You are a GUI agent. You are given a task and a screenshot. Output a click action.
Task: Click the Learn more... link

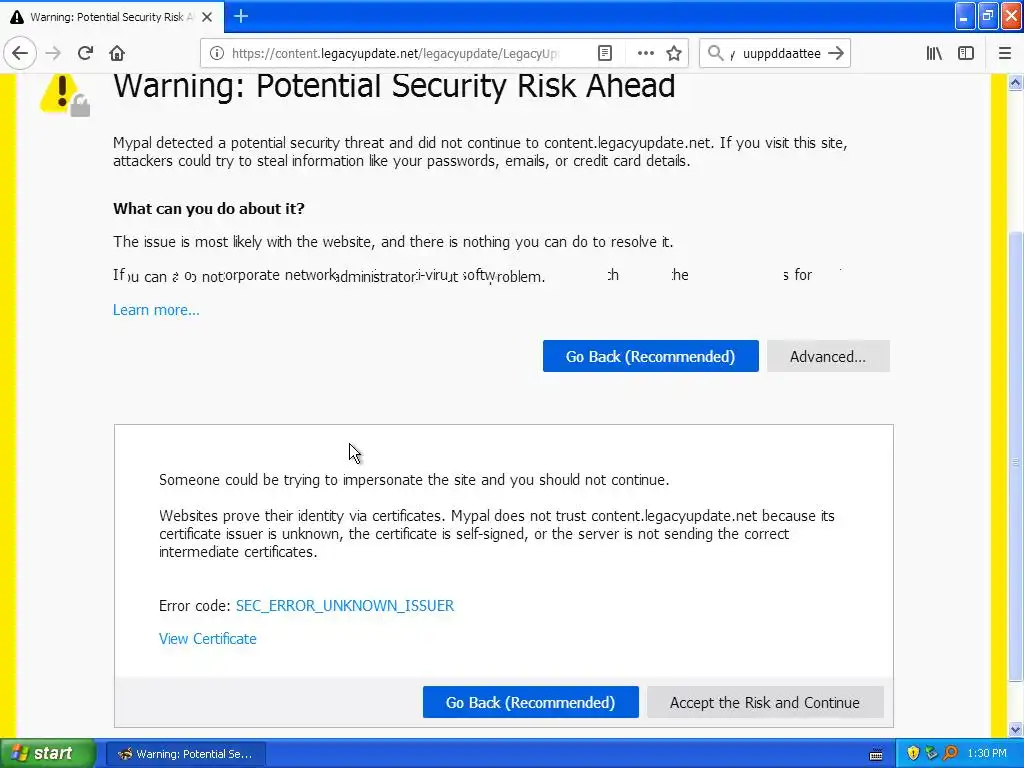[156, 310]
